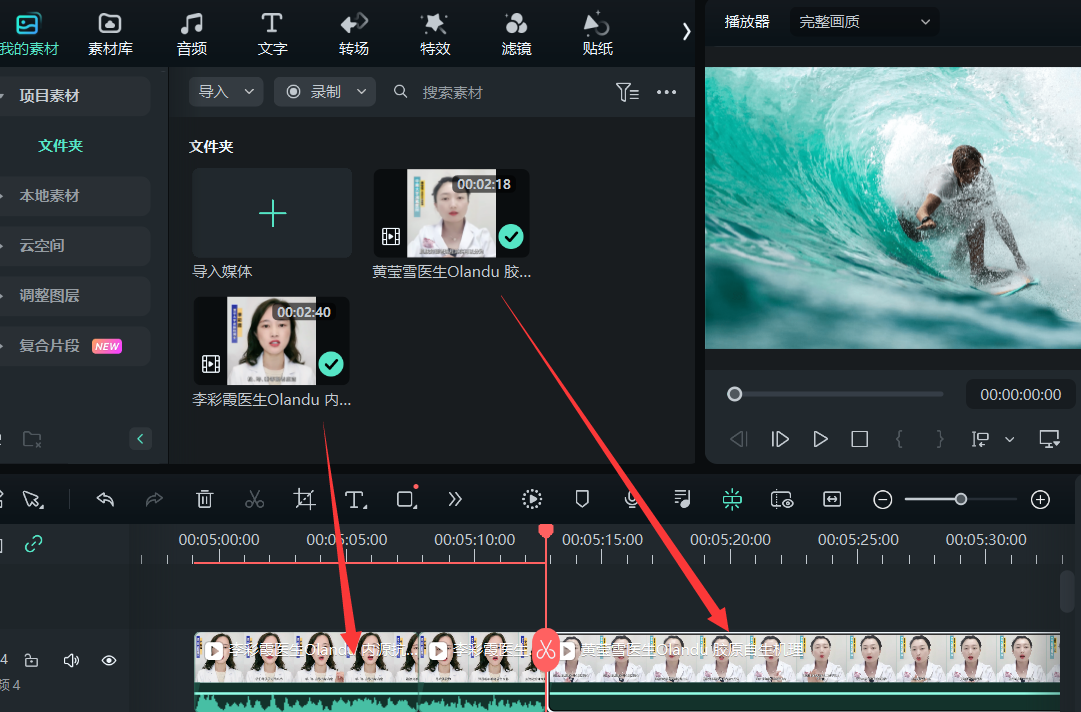
Task: Click the 00:00:00:00 player timecode
Action: (x=1020, y=394)
